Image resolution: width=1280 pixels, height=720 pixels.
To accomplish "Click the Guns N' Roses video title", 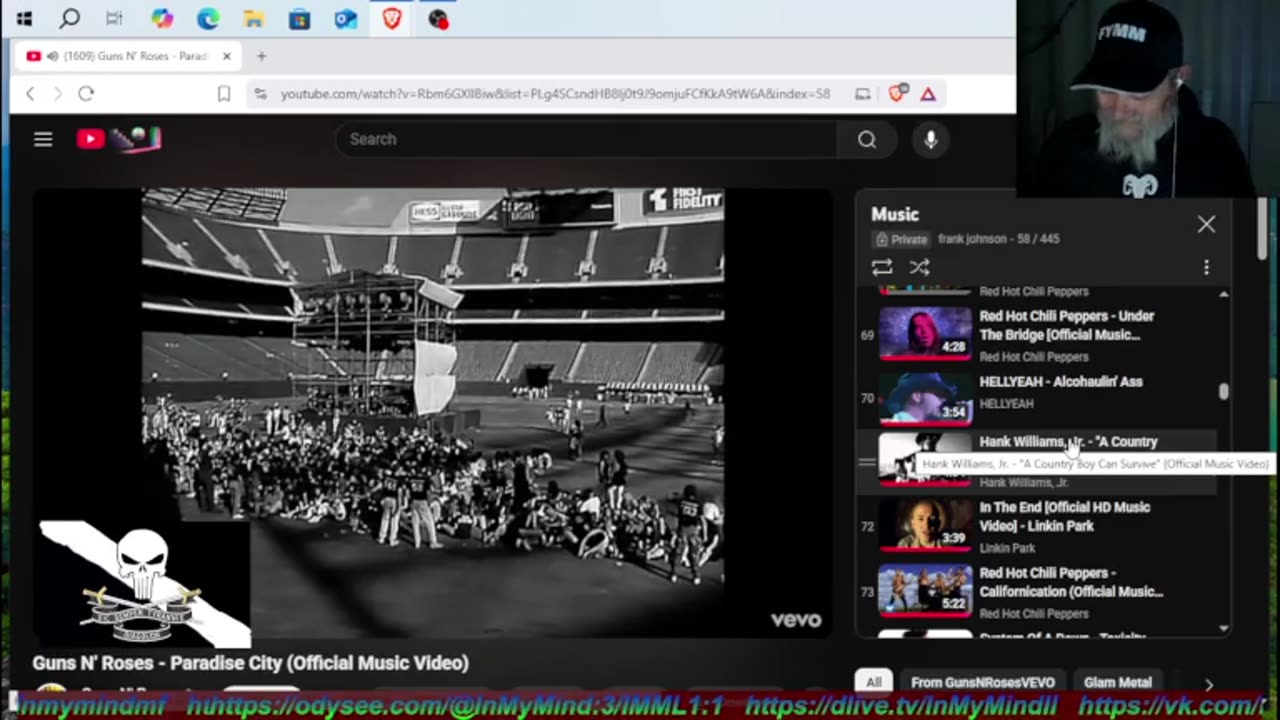I will 250,663.
